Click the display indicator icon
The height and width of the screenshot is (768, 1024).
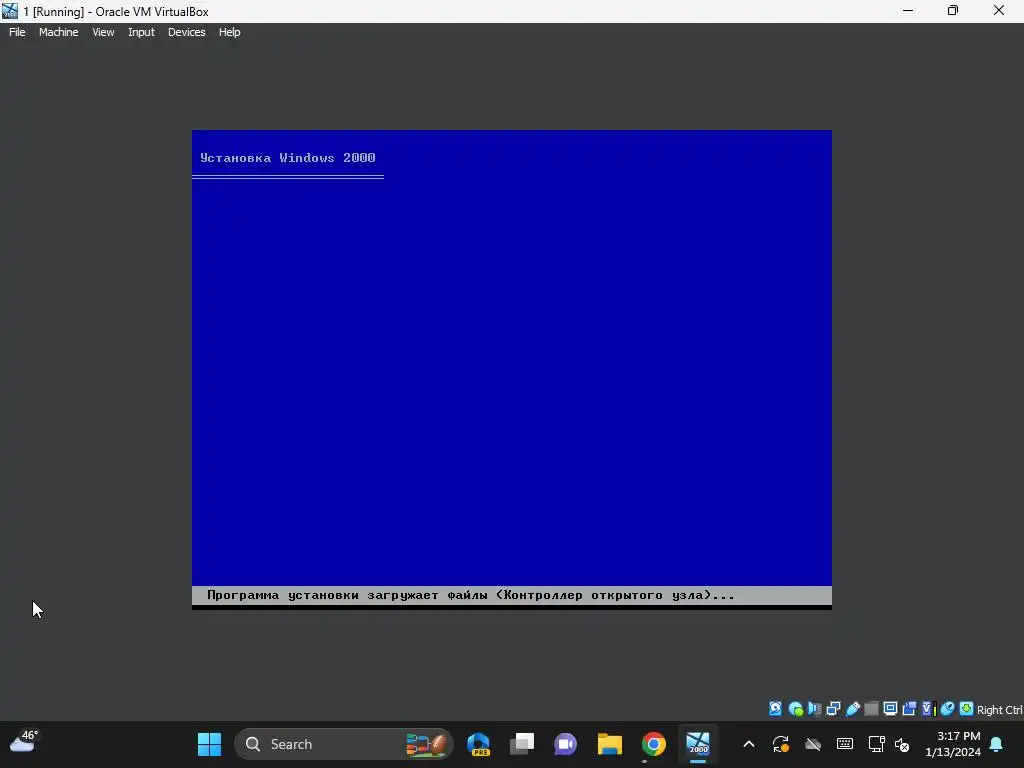coord(890,709)
